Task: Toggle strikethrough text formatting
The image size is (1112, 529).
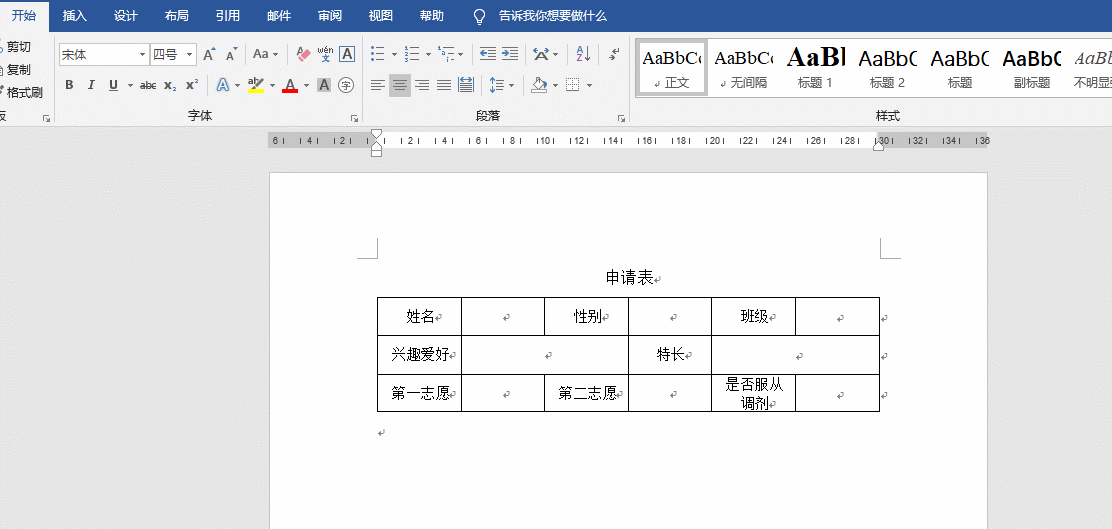Action: 148,85
